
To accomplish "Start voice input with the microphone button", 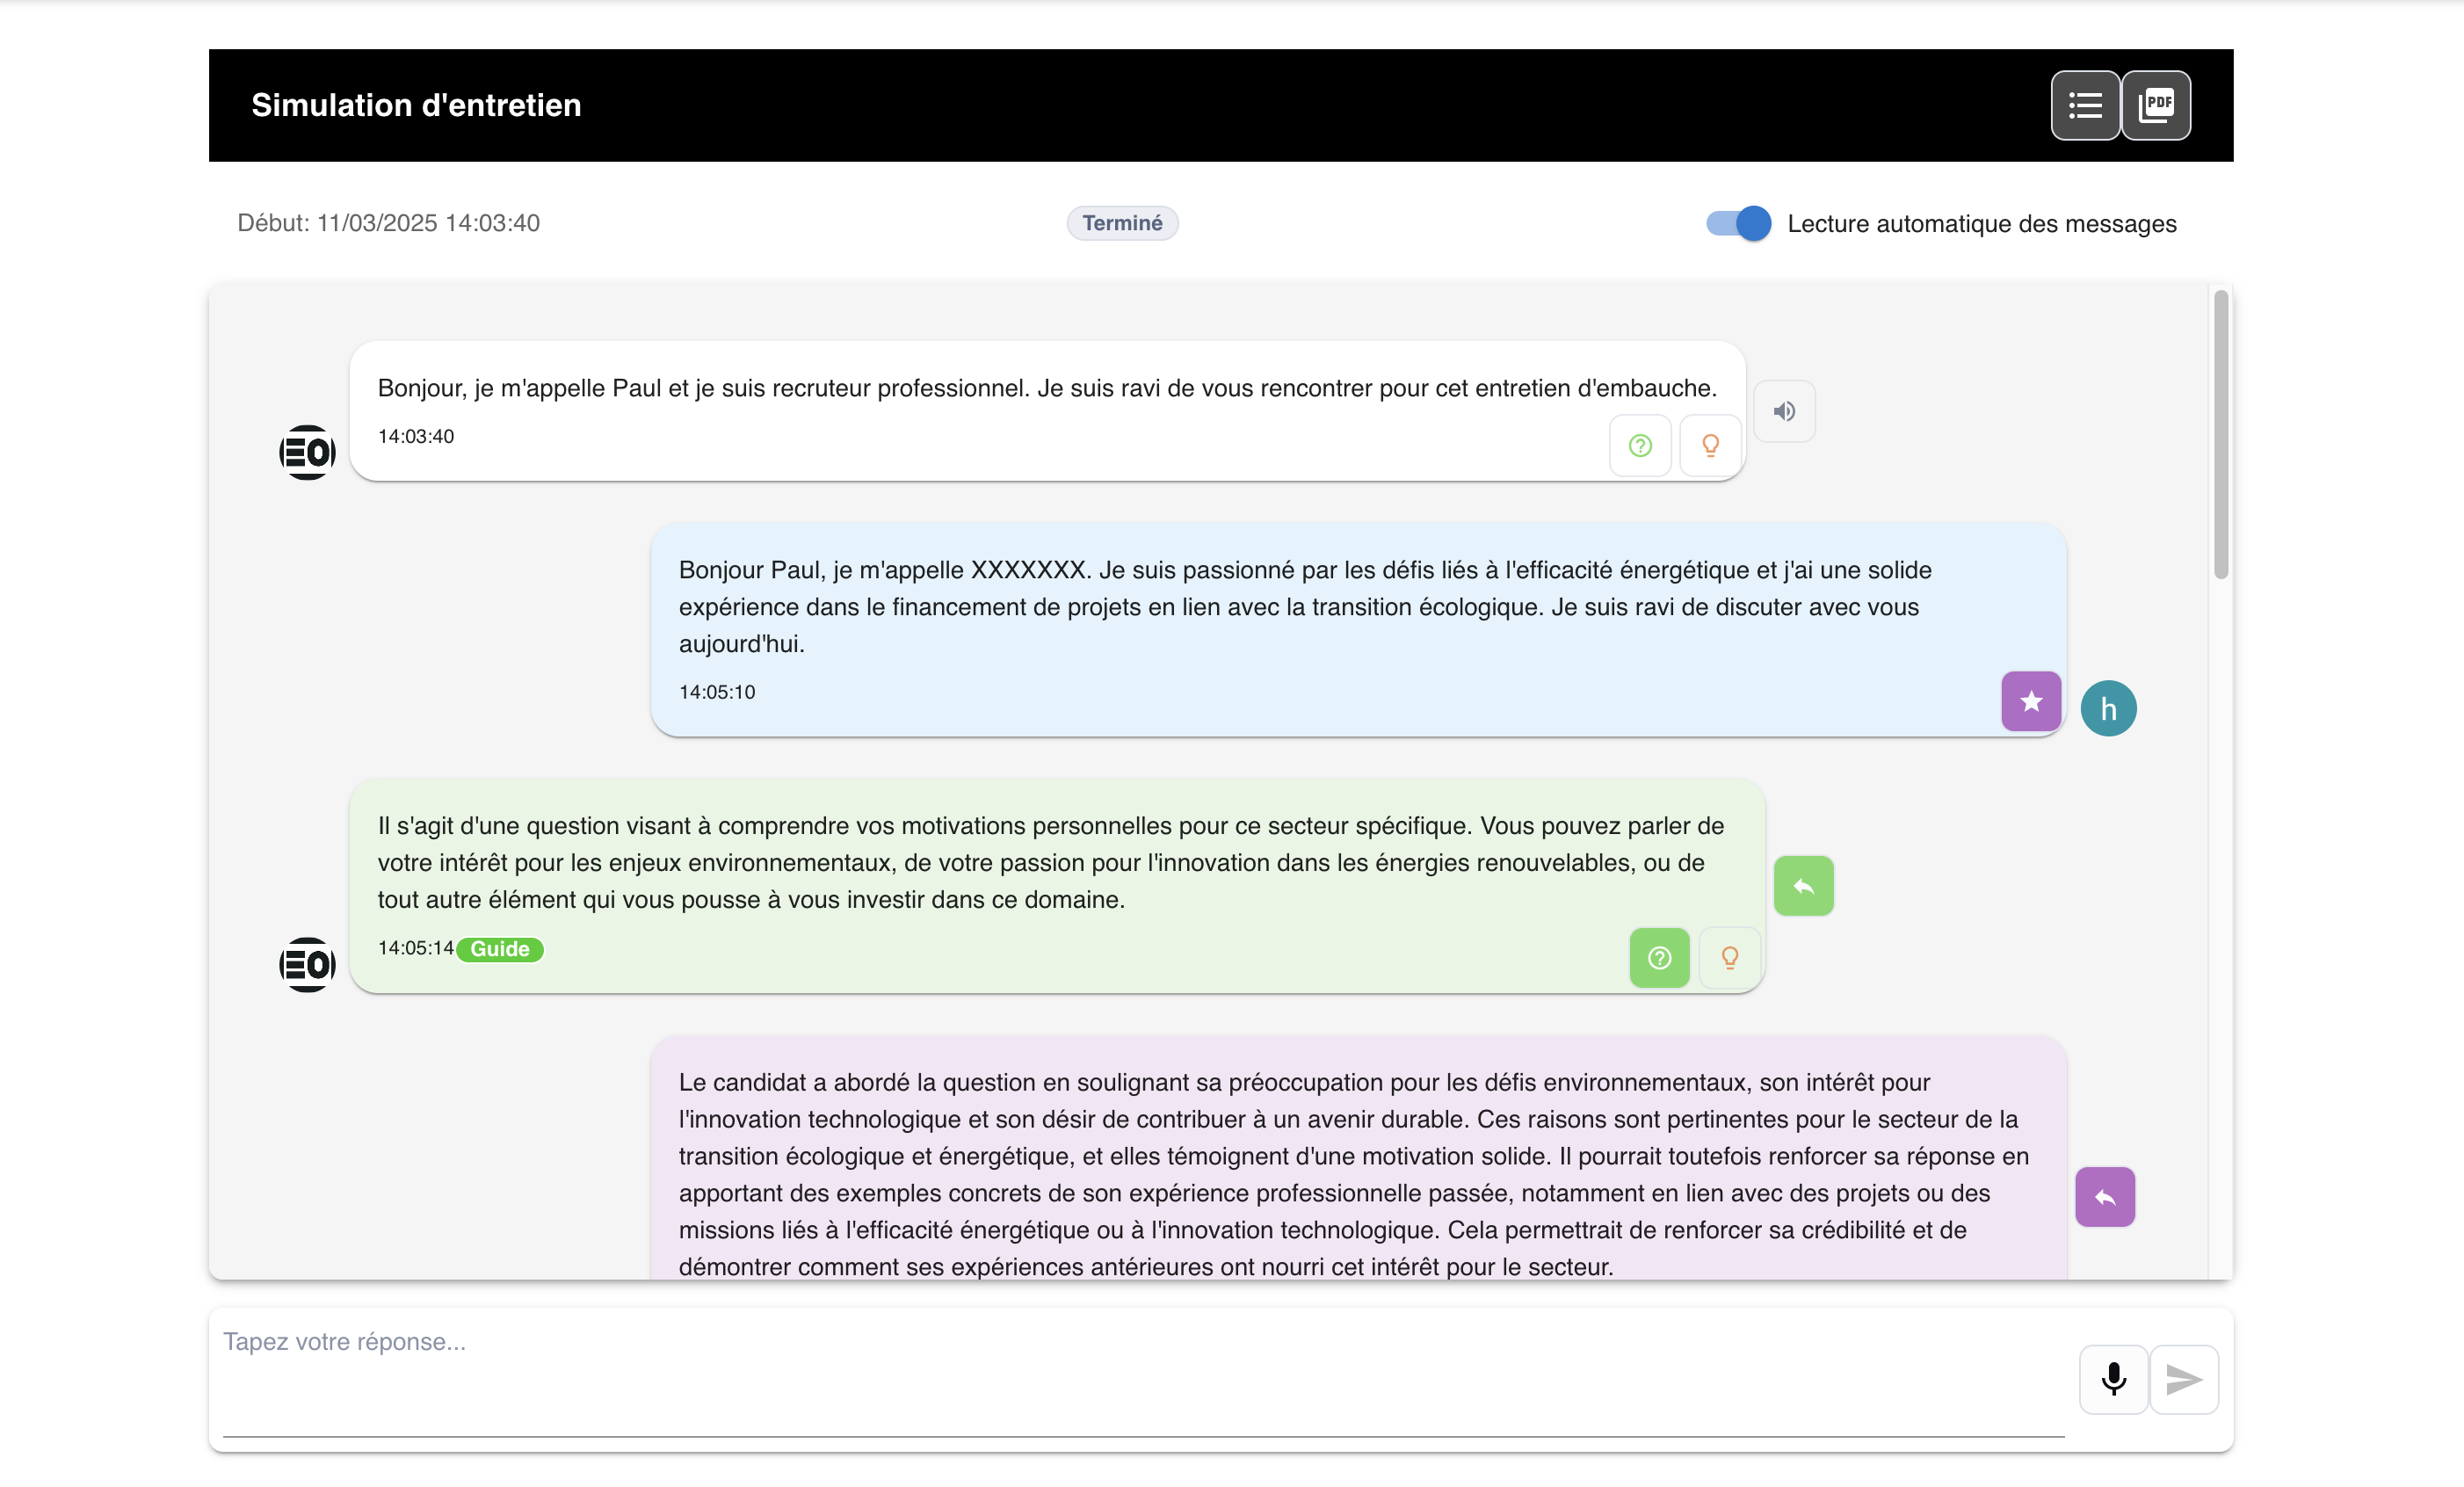I will 2113,1379.
